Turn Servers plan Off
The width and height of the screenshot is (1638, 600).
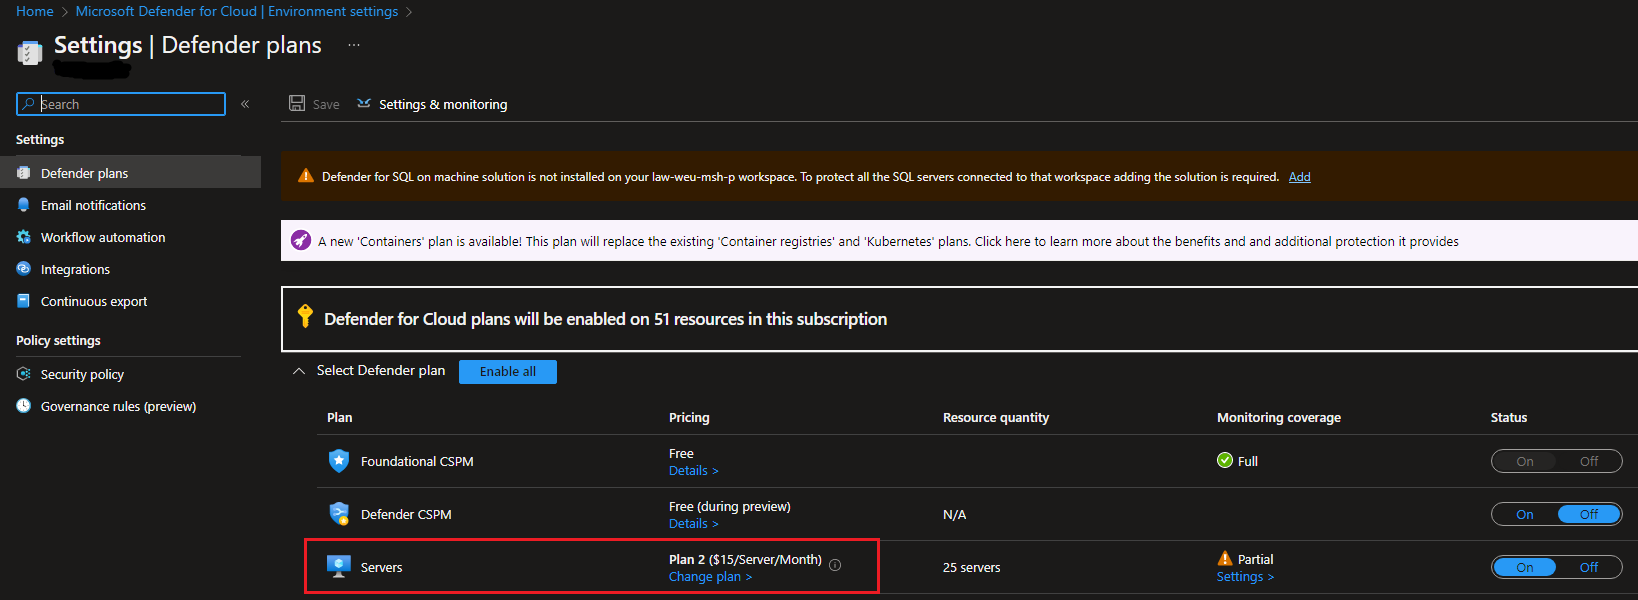1589,567
